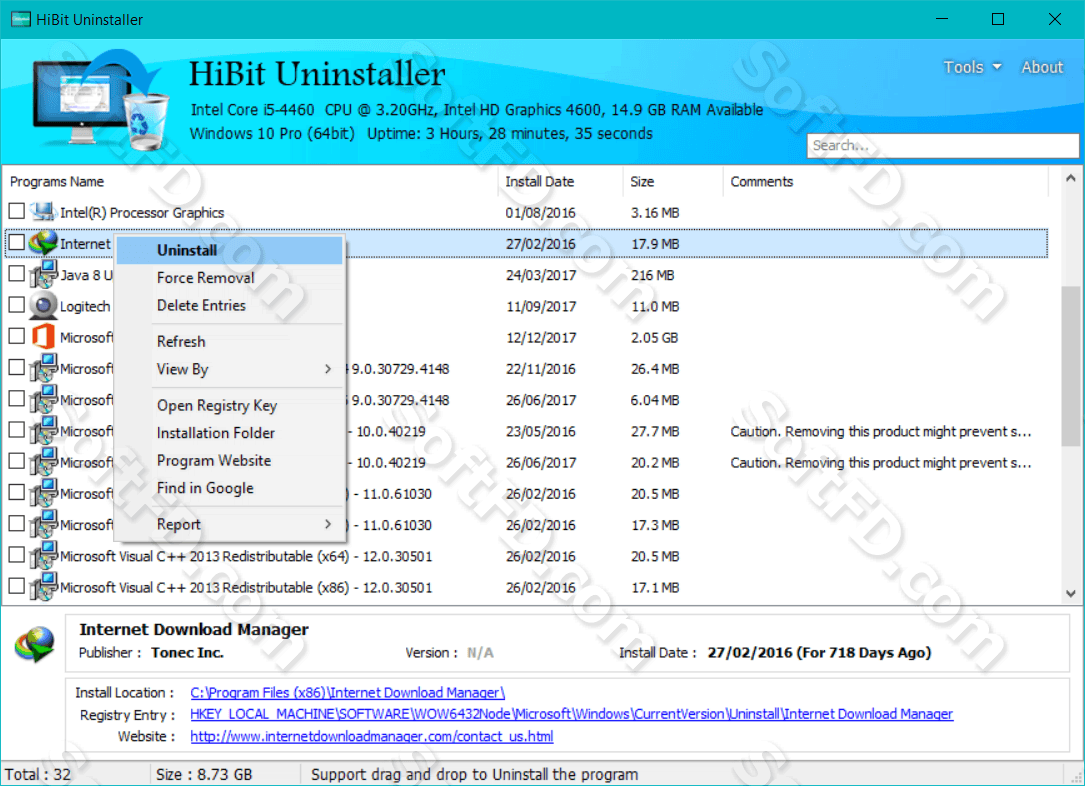
Task: Tick Visual C++ 2013 (x64) checkbox
Action: 17,554
